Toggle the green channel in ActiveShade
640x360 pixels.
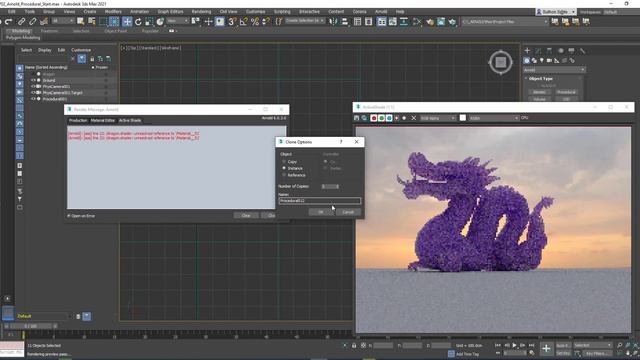pos(381,118)
